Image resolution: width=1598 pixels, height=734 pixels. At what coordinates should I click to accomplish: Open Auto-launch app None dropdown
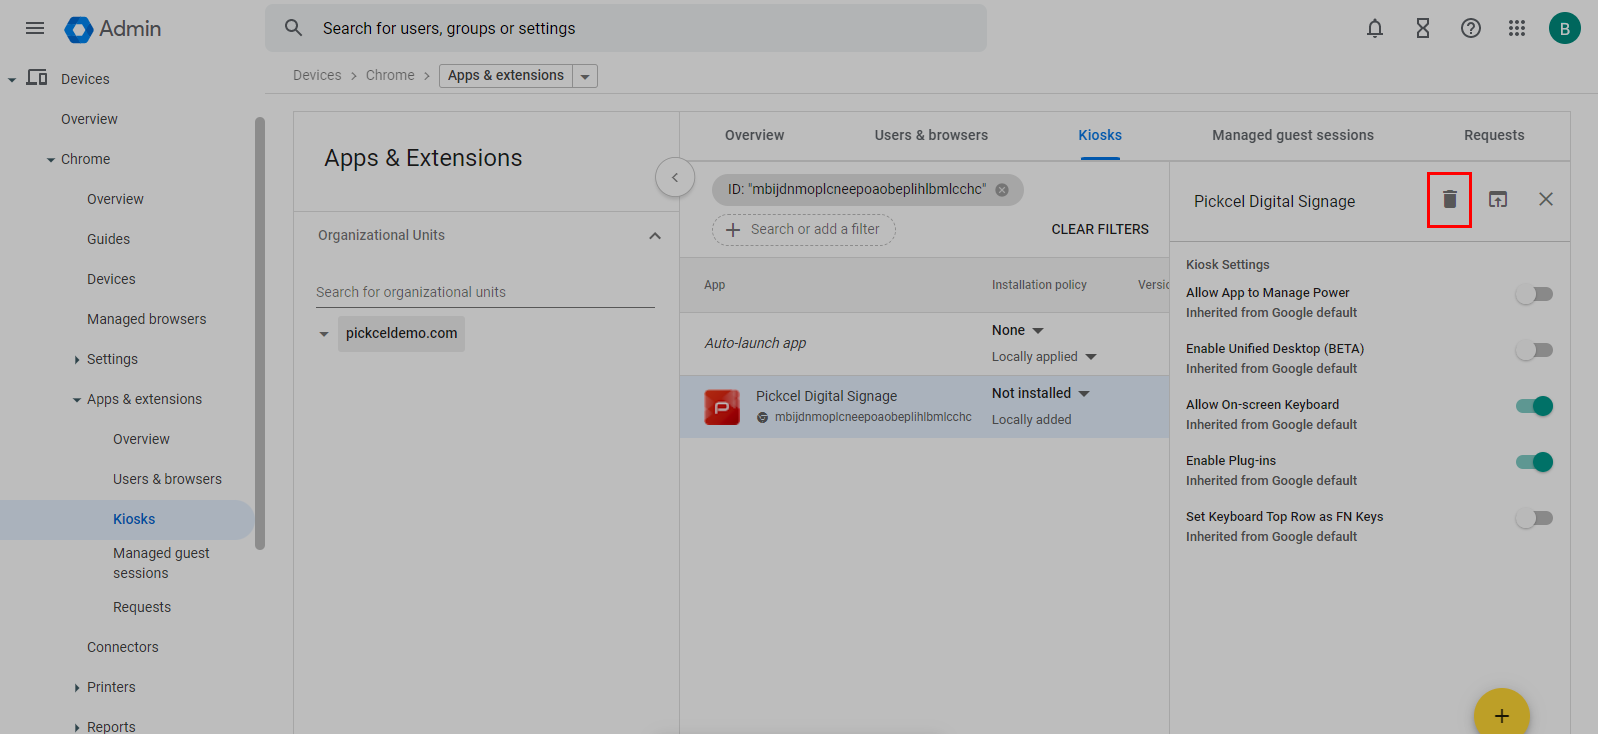(x=1018, y=330)
